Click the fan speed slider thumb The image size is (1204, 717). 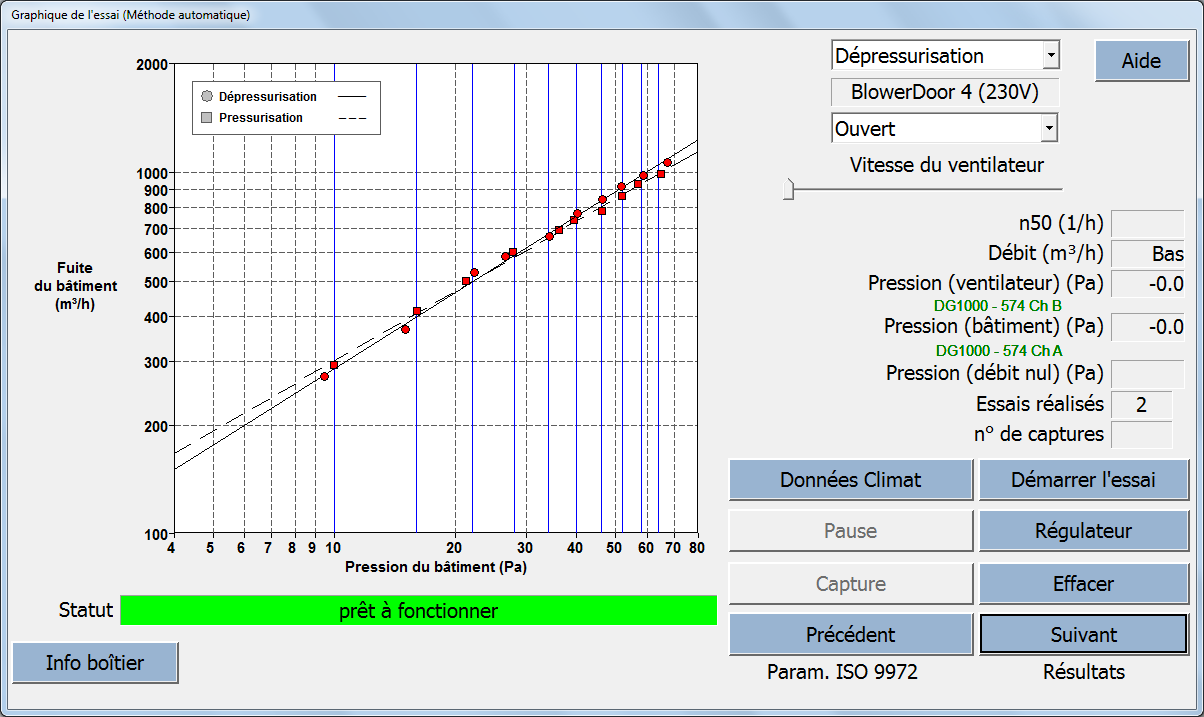tap(788, 188)
